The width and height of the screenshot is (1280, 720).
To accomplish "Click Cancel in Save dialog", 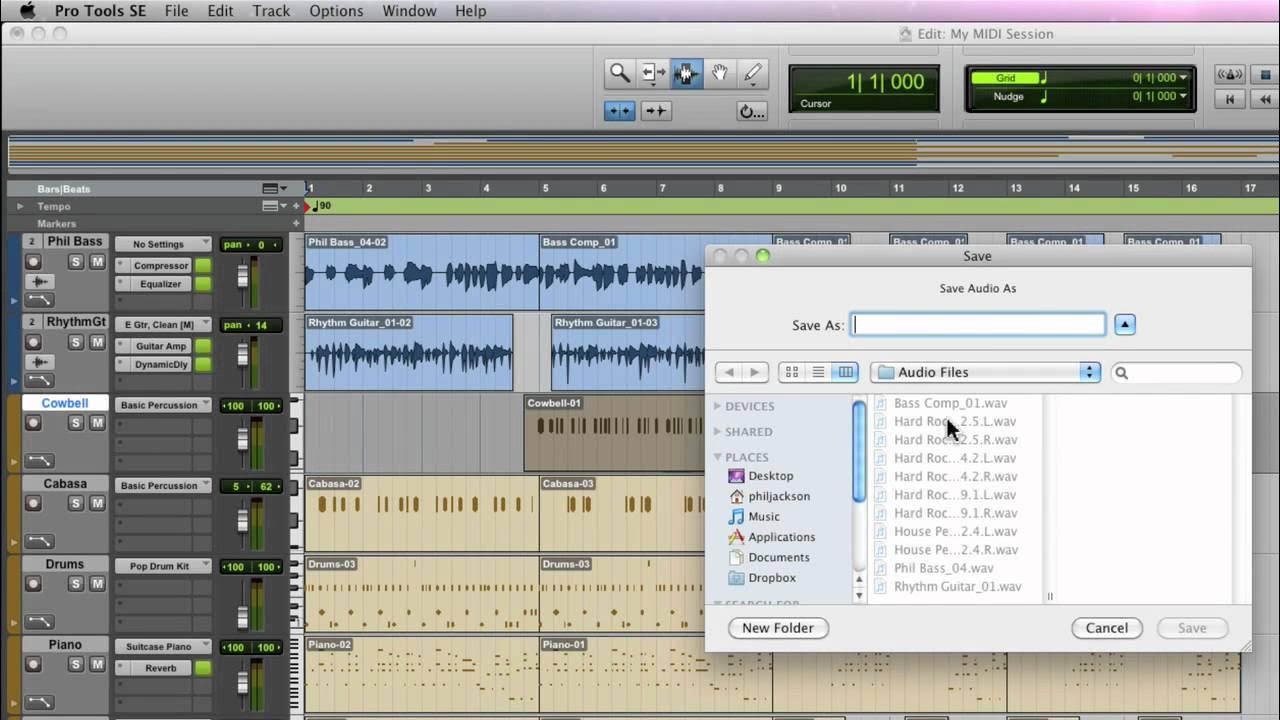I will pos(1107,628).
